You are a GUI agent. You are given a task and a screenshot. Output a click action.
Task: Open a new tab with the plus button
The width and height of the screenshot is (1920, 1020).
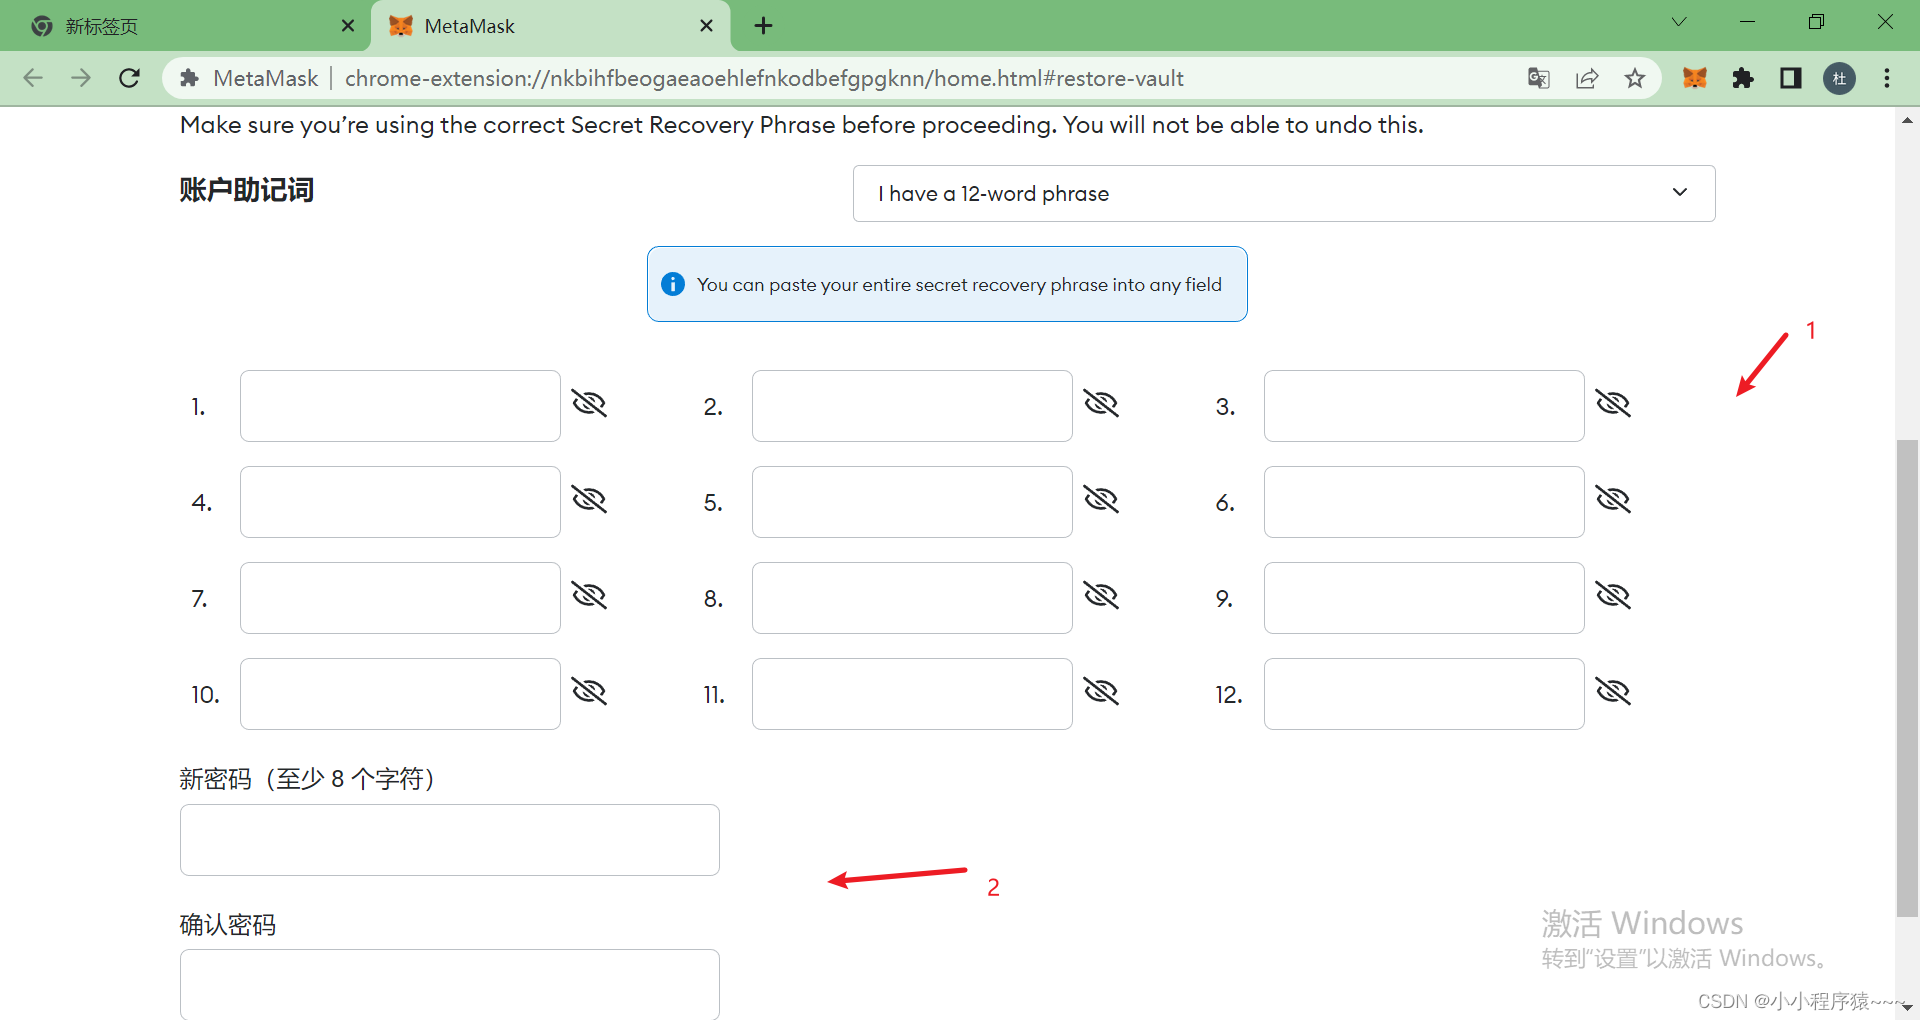pos(763,26)
